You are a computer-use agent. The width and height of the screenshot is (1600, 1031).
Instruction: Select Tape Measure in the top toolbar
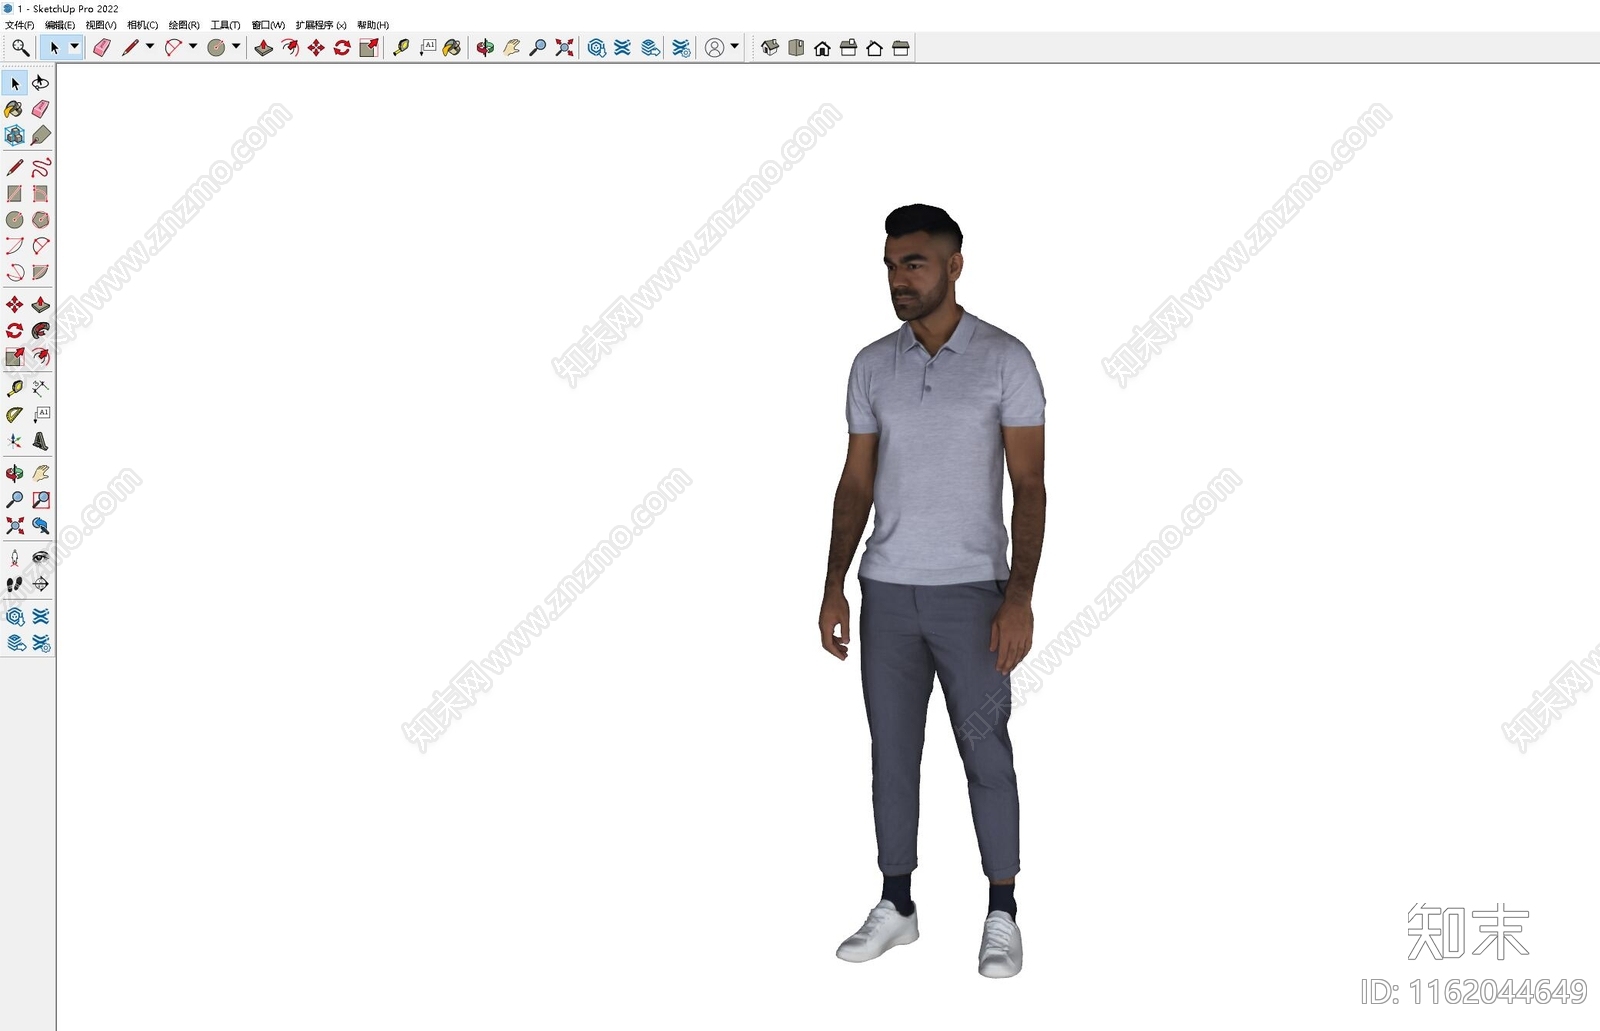pyautogui.click(x=401, y=47)
